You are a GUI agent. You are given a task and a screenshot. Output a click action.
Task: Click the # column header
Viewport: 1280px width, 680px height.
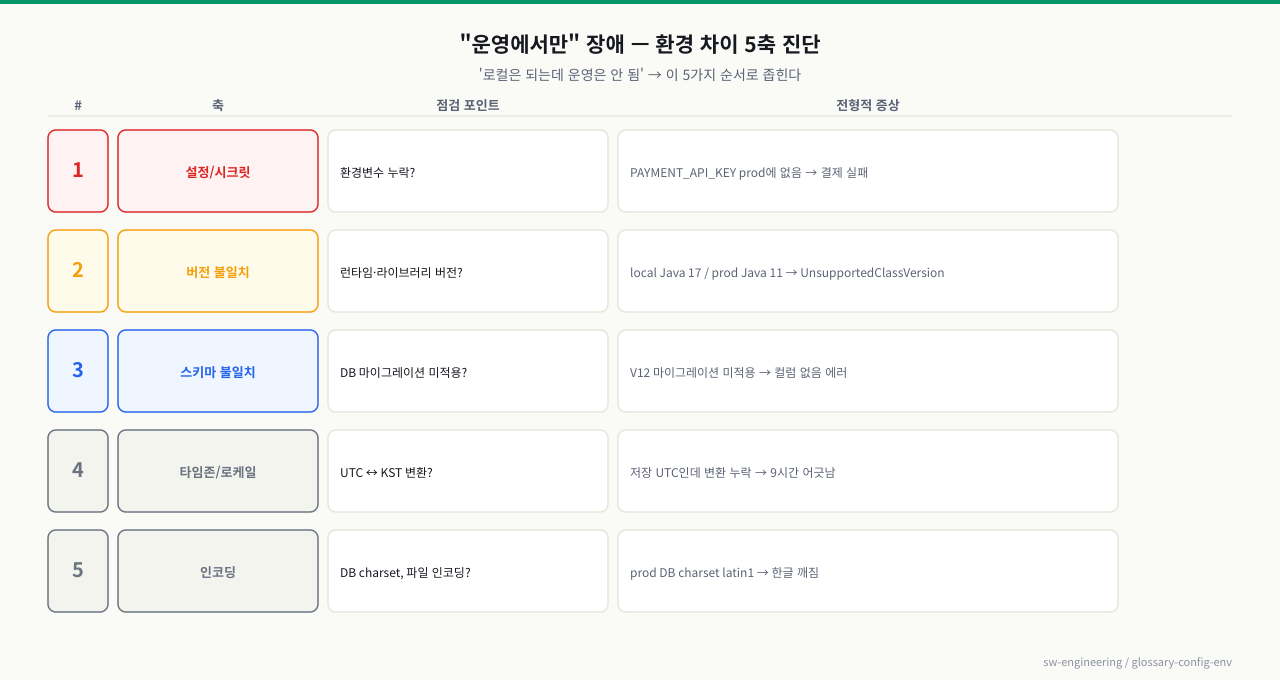(x=78, y=105)
